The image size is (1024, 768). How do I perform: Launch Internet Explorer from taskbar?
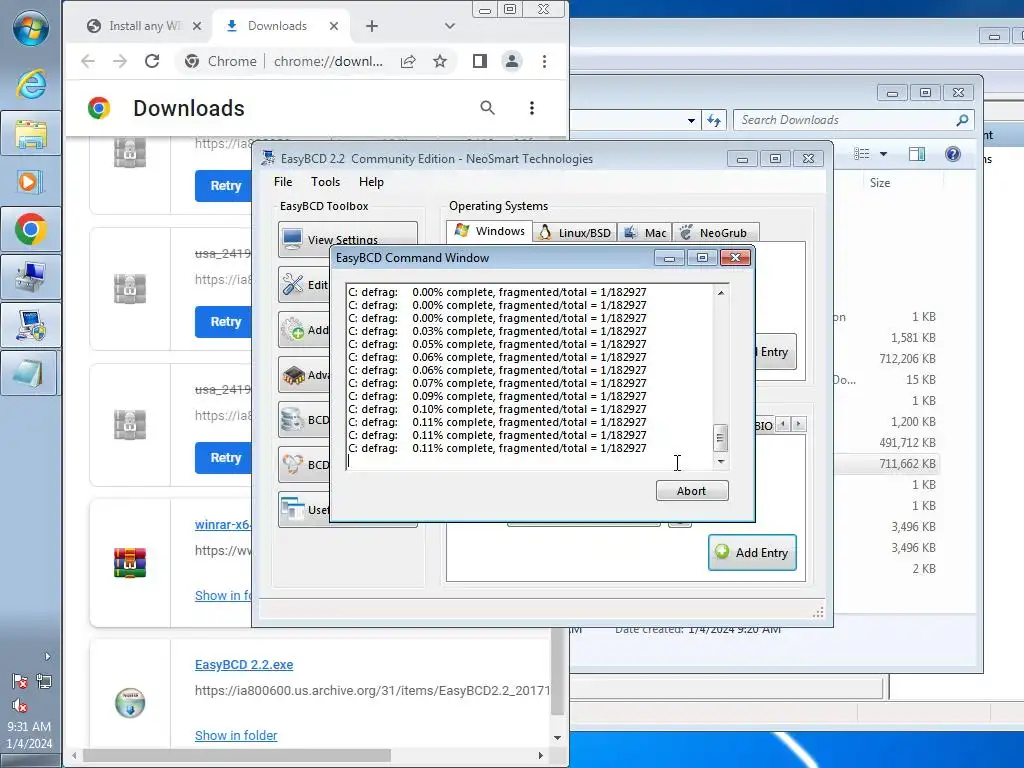coord(30,84)
